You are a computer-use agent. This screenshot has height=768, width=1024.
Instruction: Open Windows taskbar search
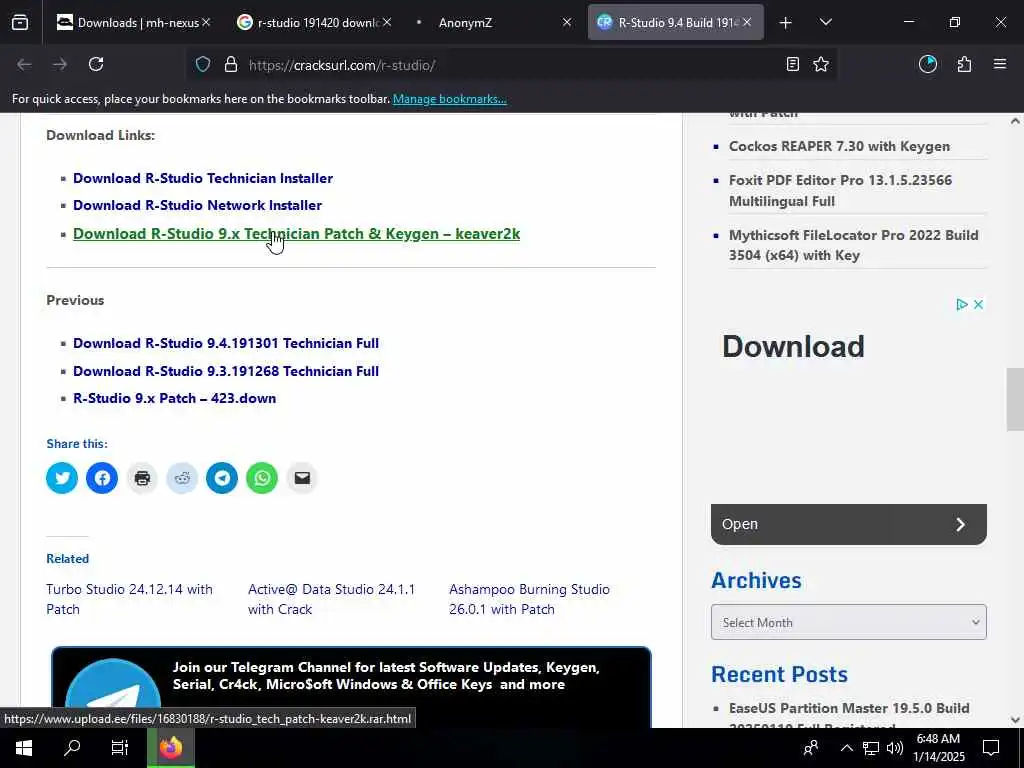72,748
